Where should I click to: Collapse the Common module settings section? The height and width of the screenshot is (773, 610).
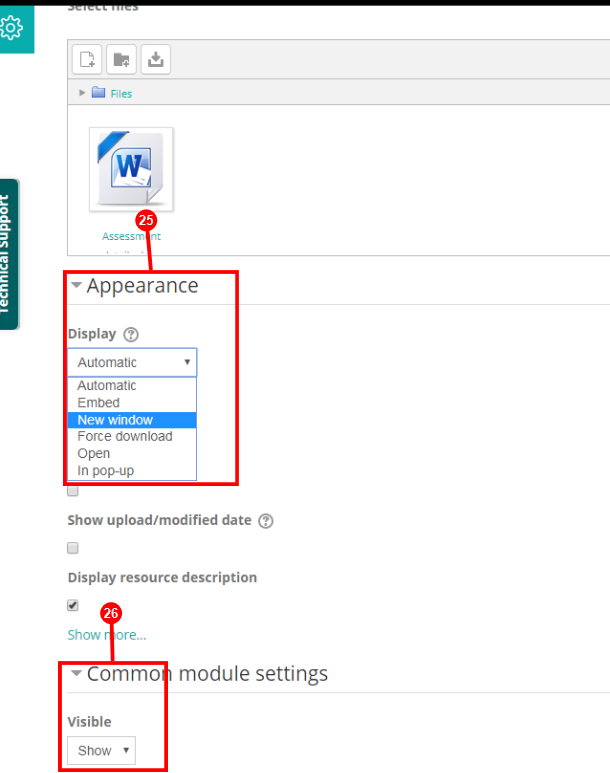pos(76,673)
